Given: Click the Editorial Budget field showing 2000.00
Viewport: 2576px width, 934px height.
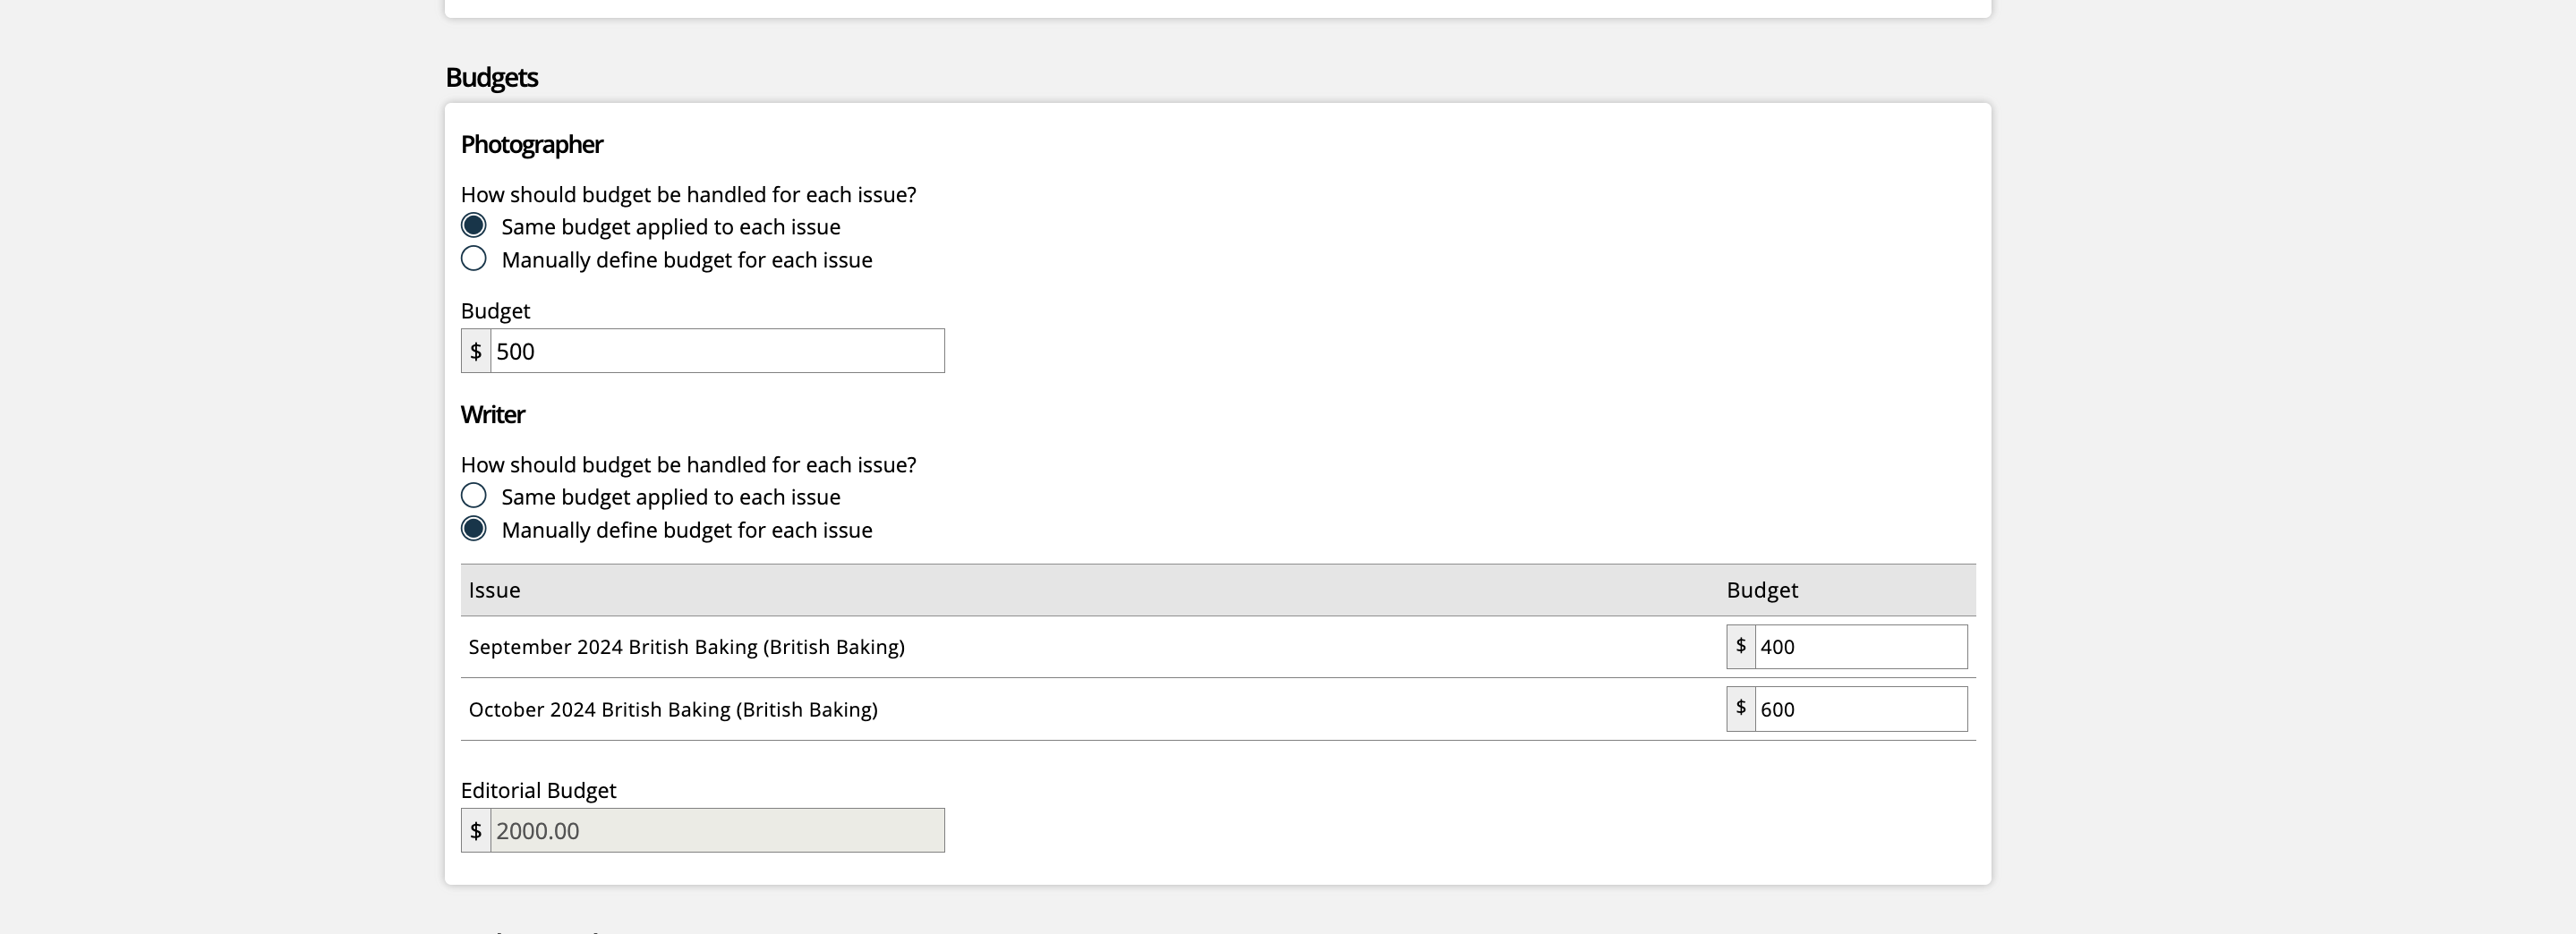Looking at the screenshot, I should pyautogui.click(x=716, y=831).
